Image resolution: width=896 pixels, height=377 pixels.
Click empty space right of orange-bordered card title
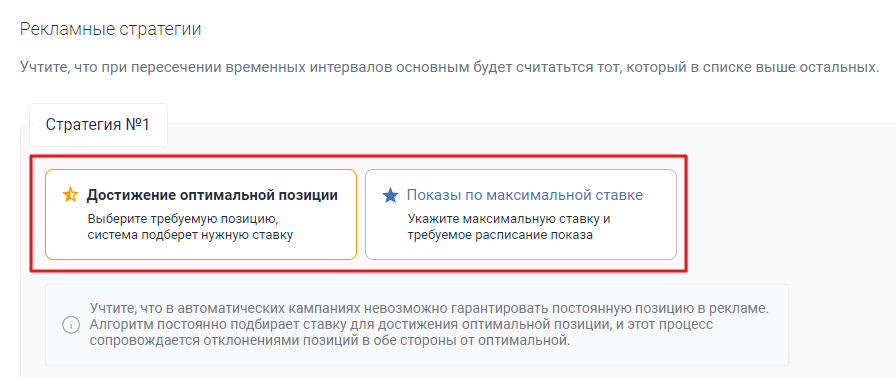pyautogui.click(x=347, y=195)
